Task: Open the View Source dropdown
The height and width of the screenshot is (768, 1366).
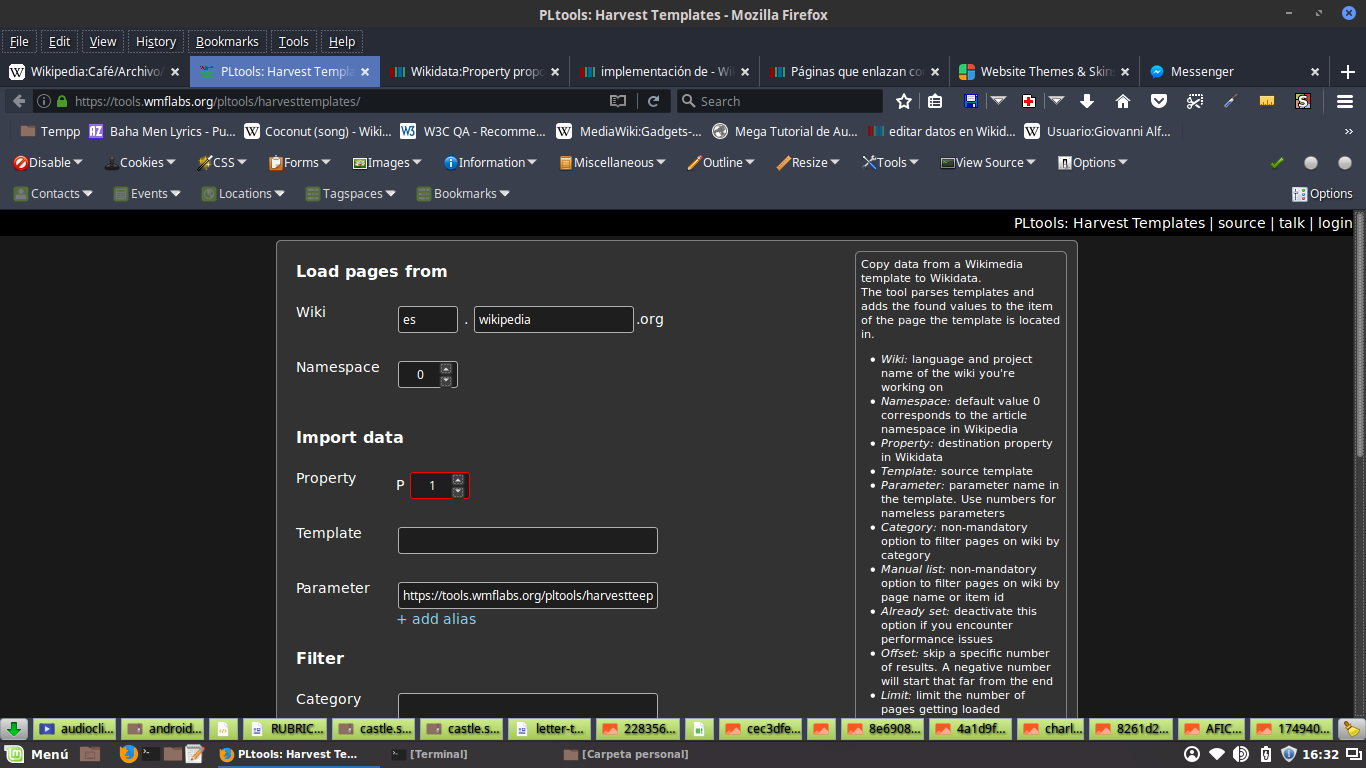Action: 988,163
